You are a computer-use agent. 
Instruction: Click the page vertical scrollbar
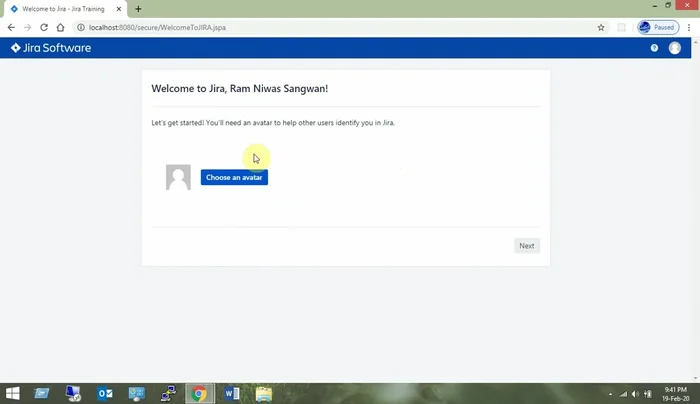[x=696, y=210]
